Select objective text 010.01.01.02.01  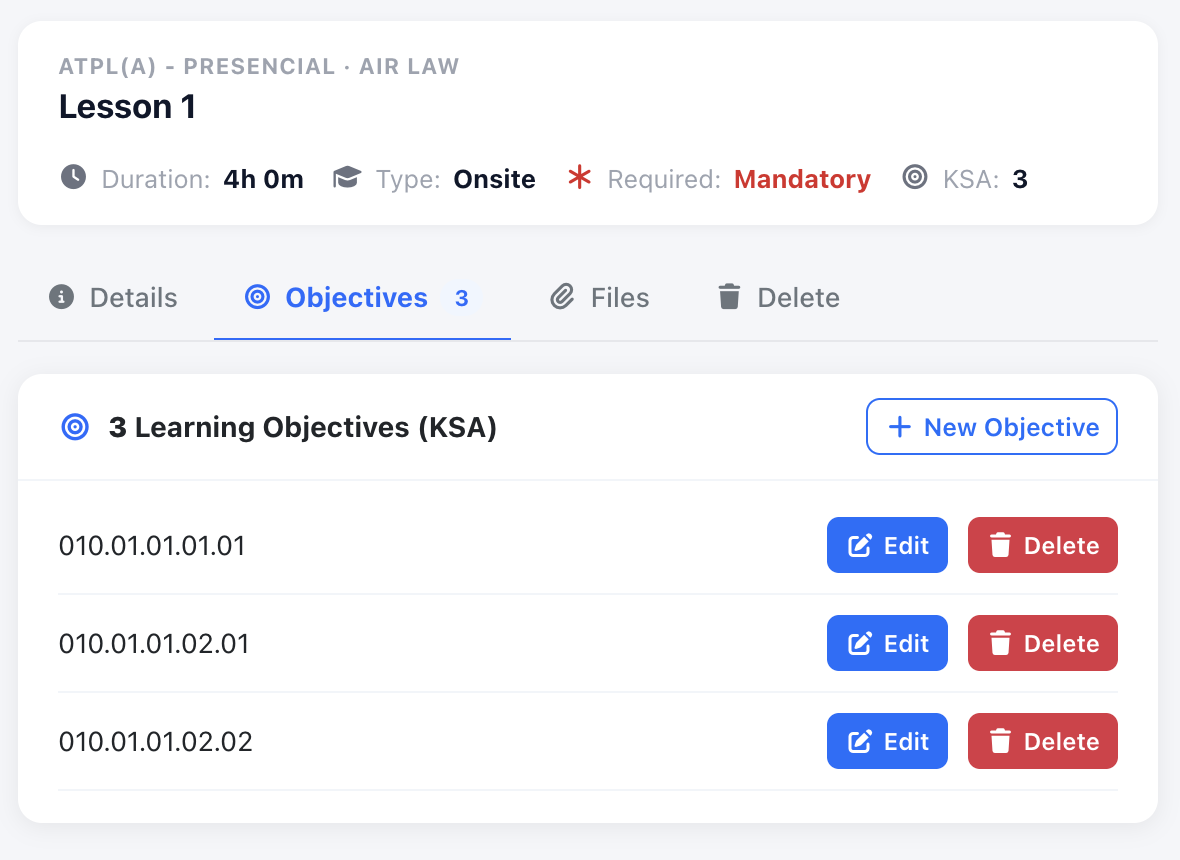click(x=154, y=644)
